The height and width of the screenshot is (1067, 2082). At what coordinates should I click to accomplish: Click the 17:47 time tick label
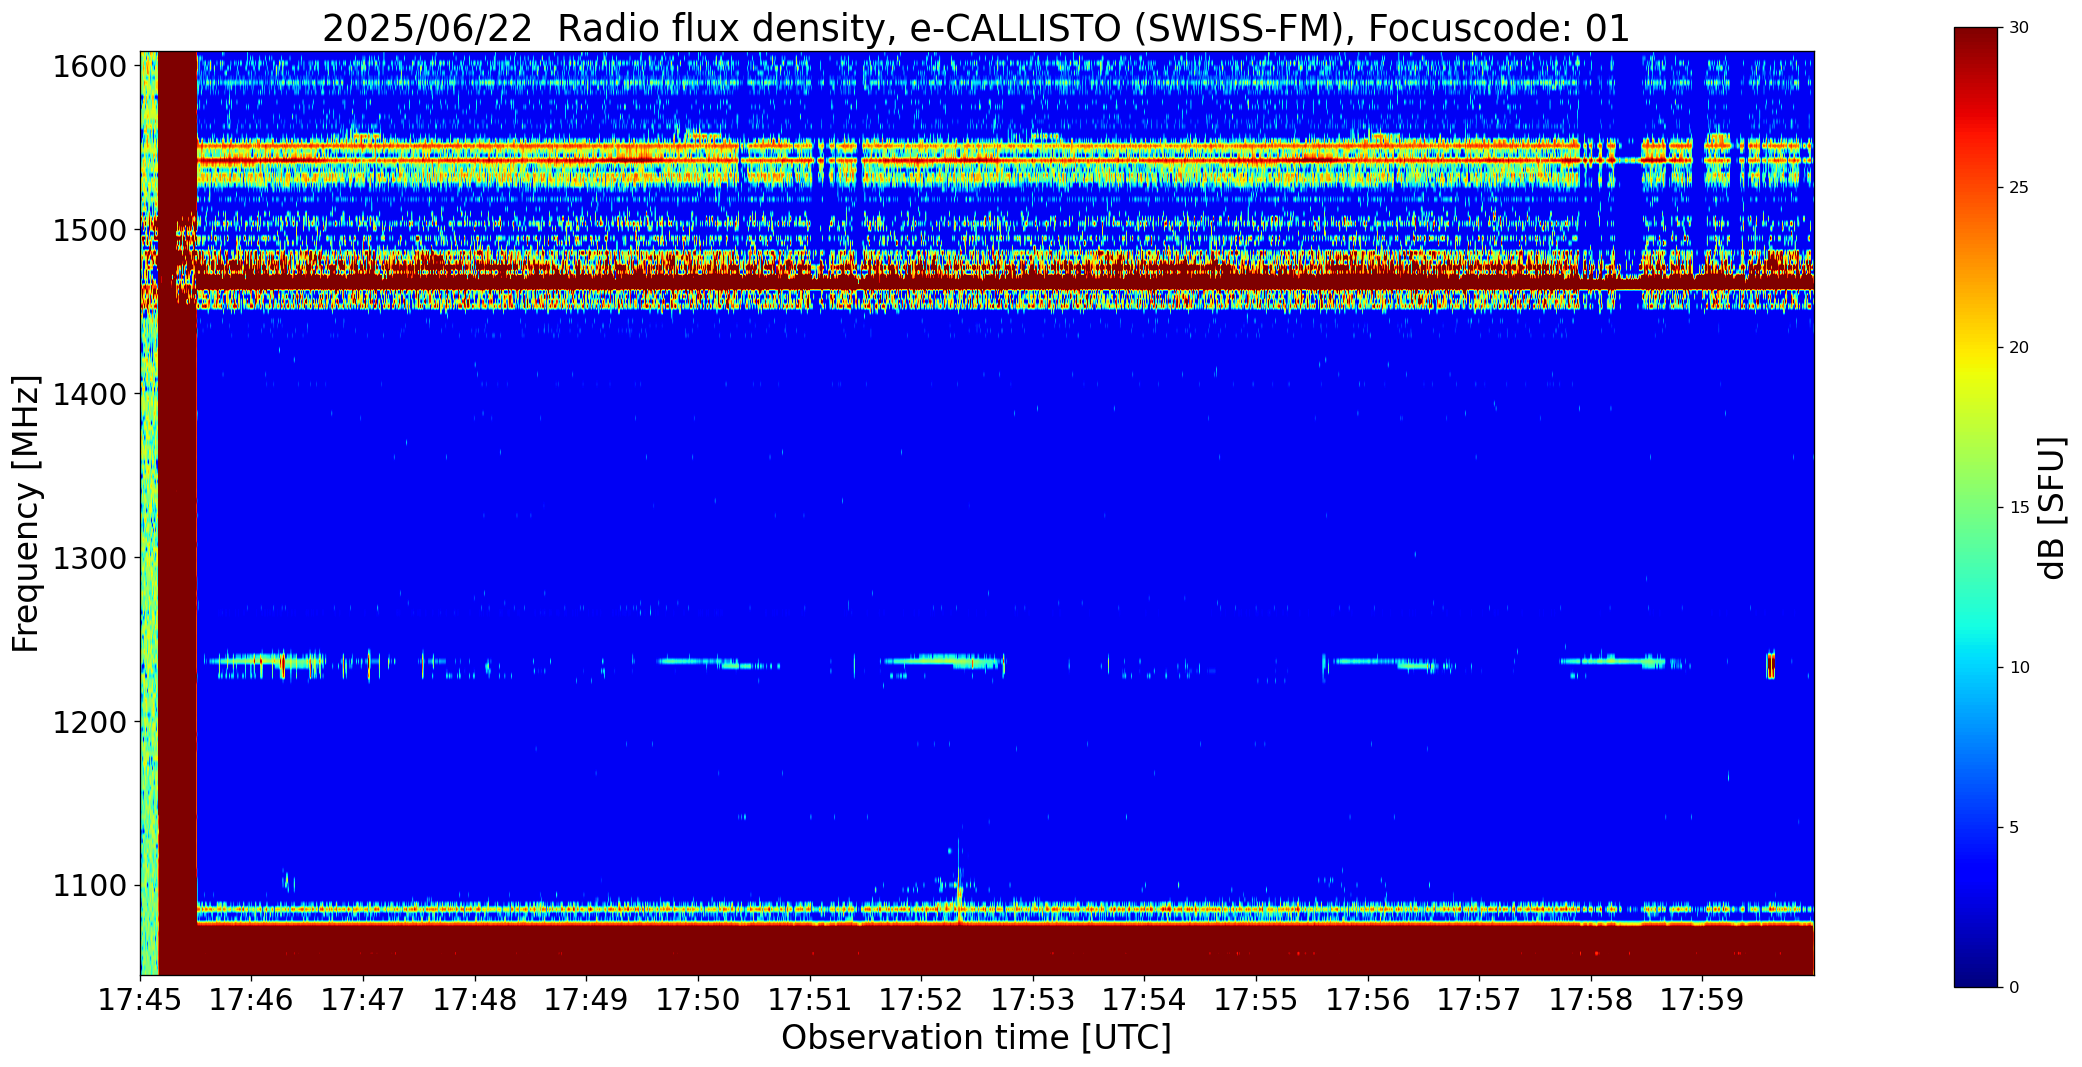pos(364,1000)
